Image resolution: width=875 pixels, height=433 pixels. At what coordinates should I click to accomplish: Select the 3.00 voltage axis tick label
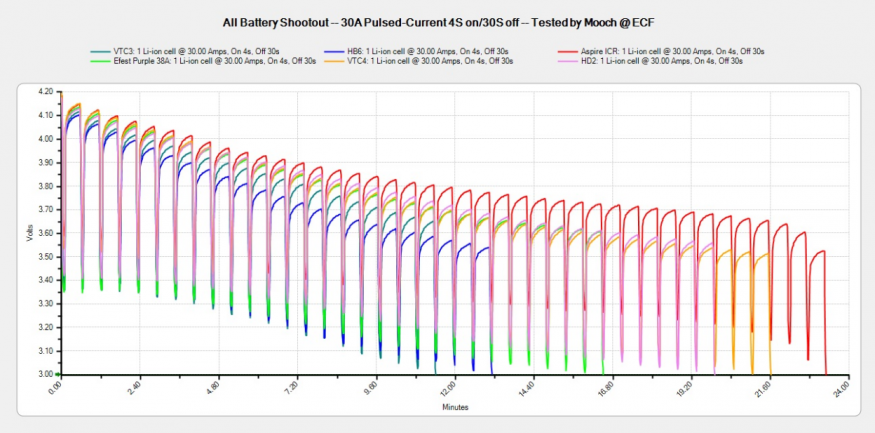click(44, 374)
